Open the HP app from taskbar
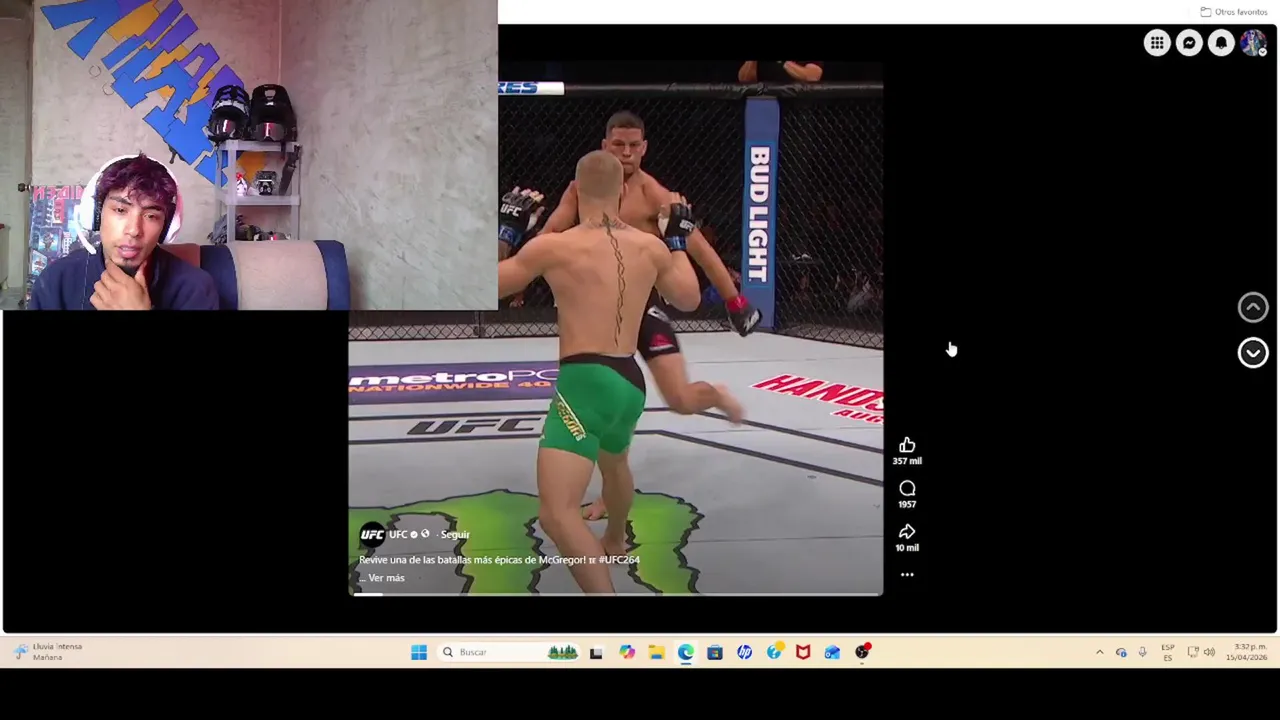The height and width of the screenshot is (720, 1280). point(744,652)
